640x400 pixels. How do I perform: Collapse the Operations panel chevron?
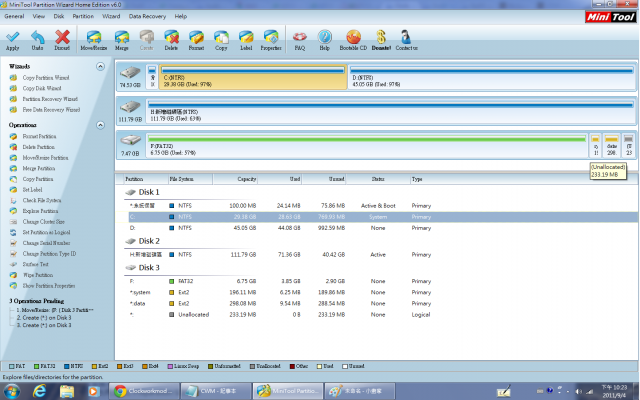[x=100, y=125]
